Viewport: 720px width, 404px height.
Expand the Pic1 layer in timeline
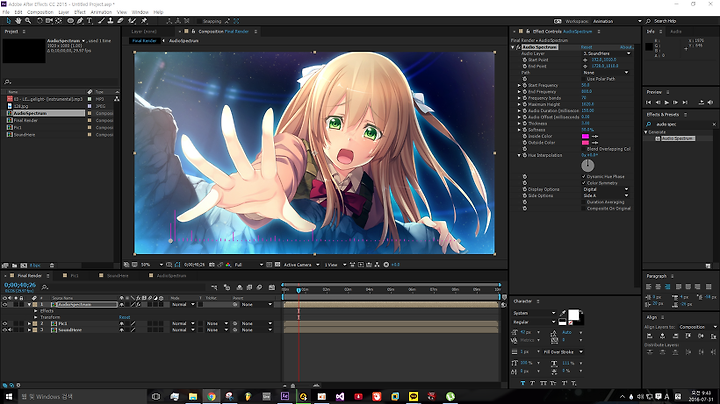pyautogui.click(x=29, y=324)
